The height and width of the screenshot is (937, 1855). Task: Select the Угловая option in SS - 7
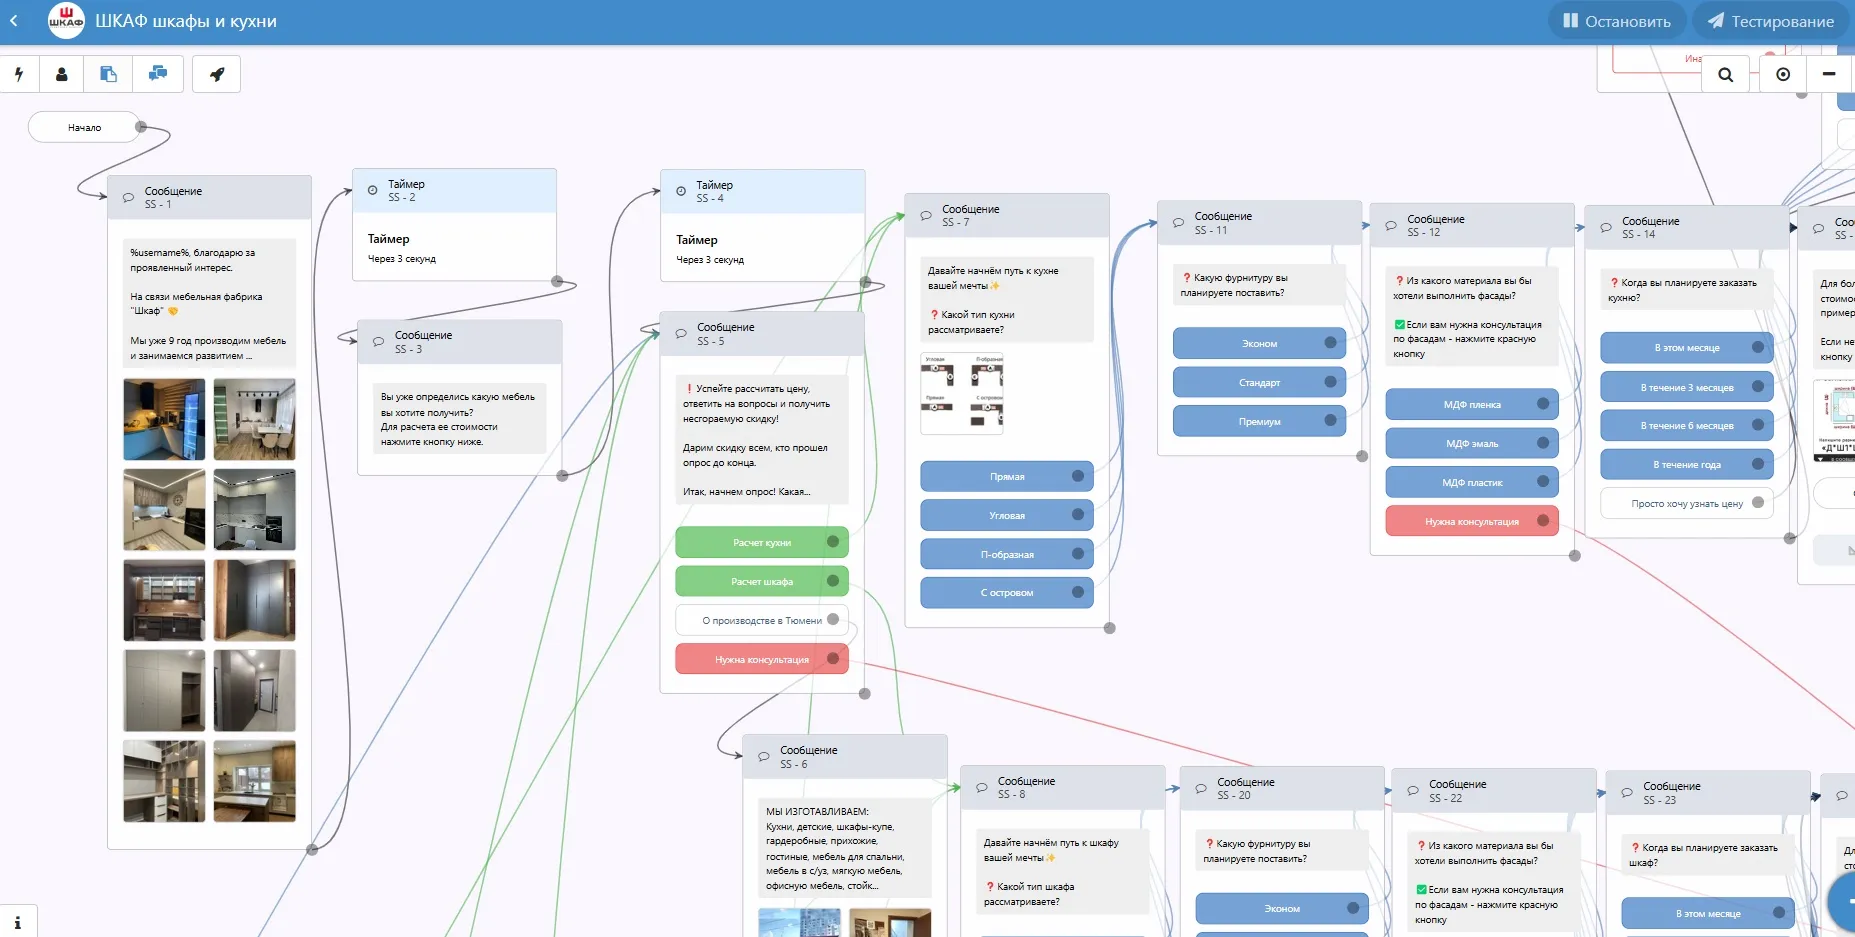[1006, 515]
